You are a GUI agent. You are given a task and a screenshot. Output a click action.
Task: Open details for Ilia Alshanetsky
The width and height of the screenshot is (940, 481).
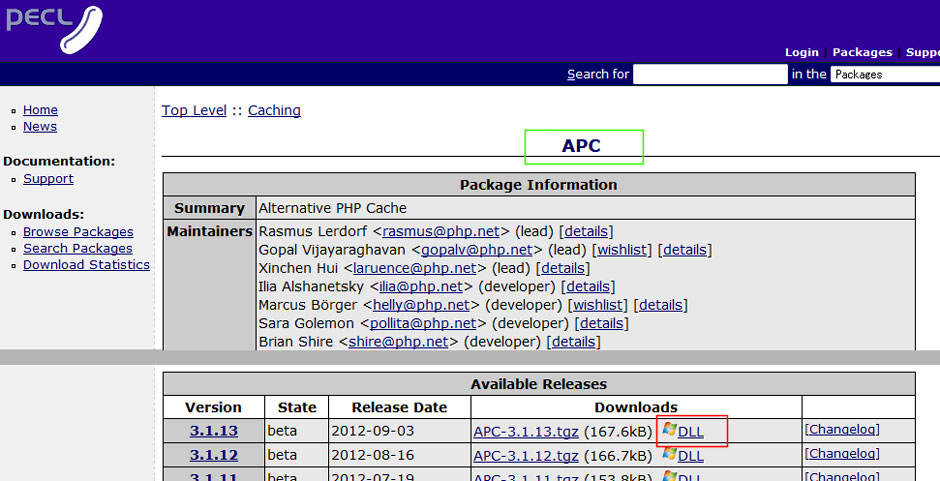(588, 287)
